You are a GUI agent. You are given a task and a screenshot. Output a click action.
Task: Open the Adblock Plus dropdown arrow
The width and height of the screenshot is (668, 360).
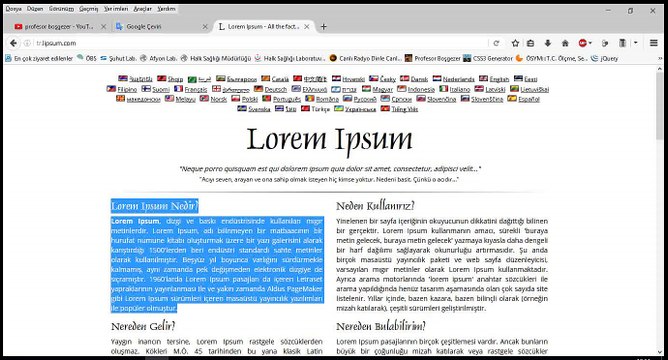pos(590,43)
